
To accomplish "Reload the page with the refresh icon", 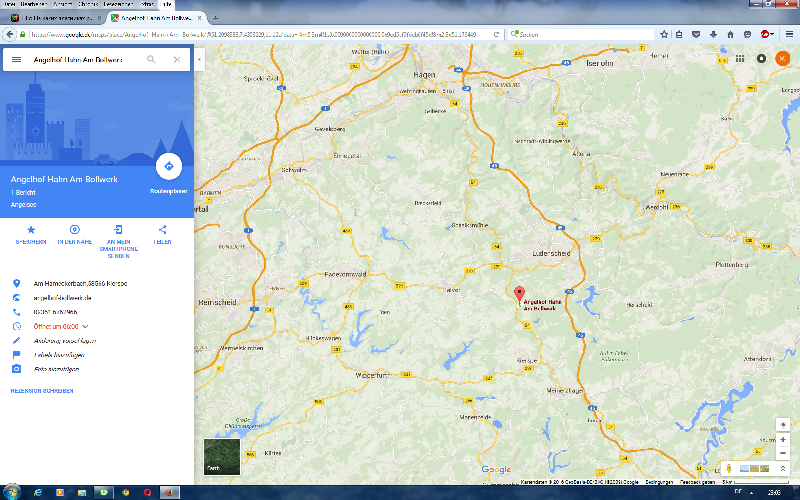I will tap(496, 34).
